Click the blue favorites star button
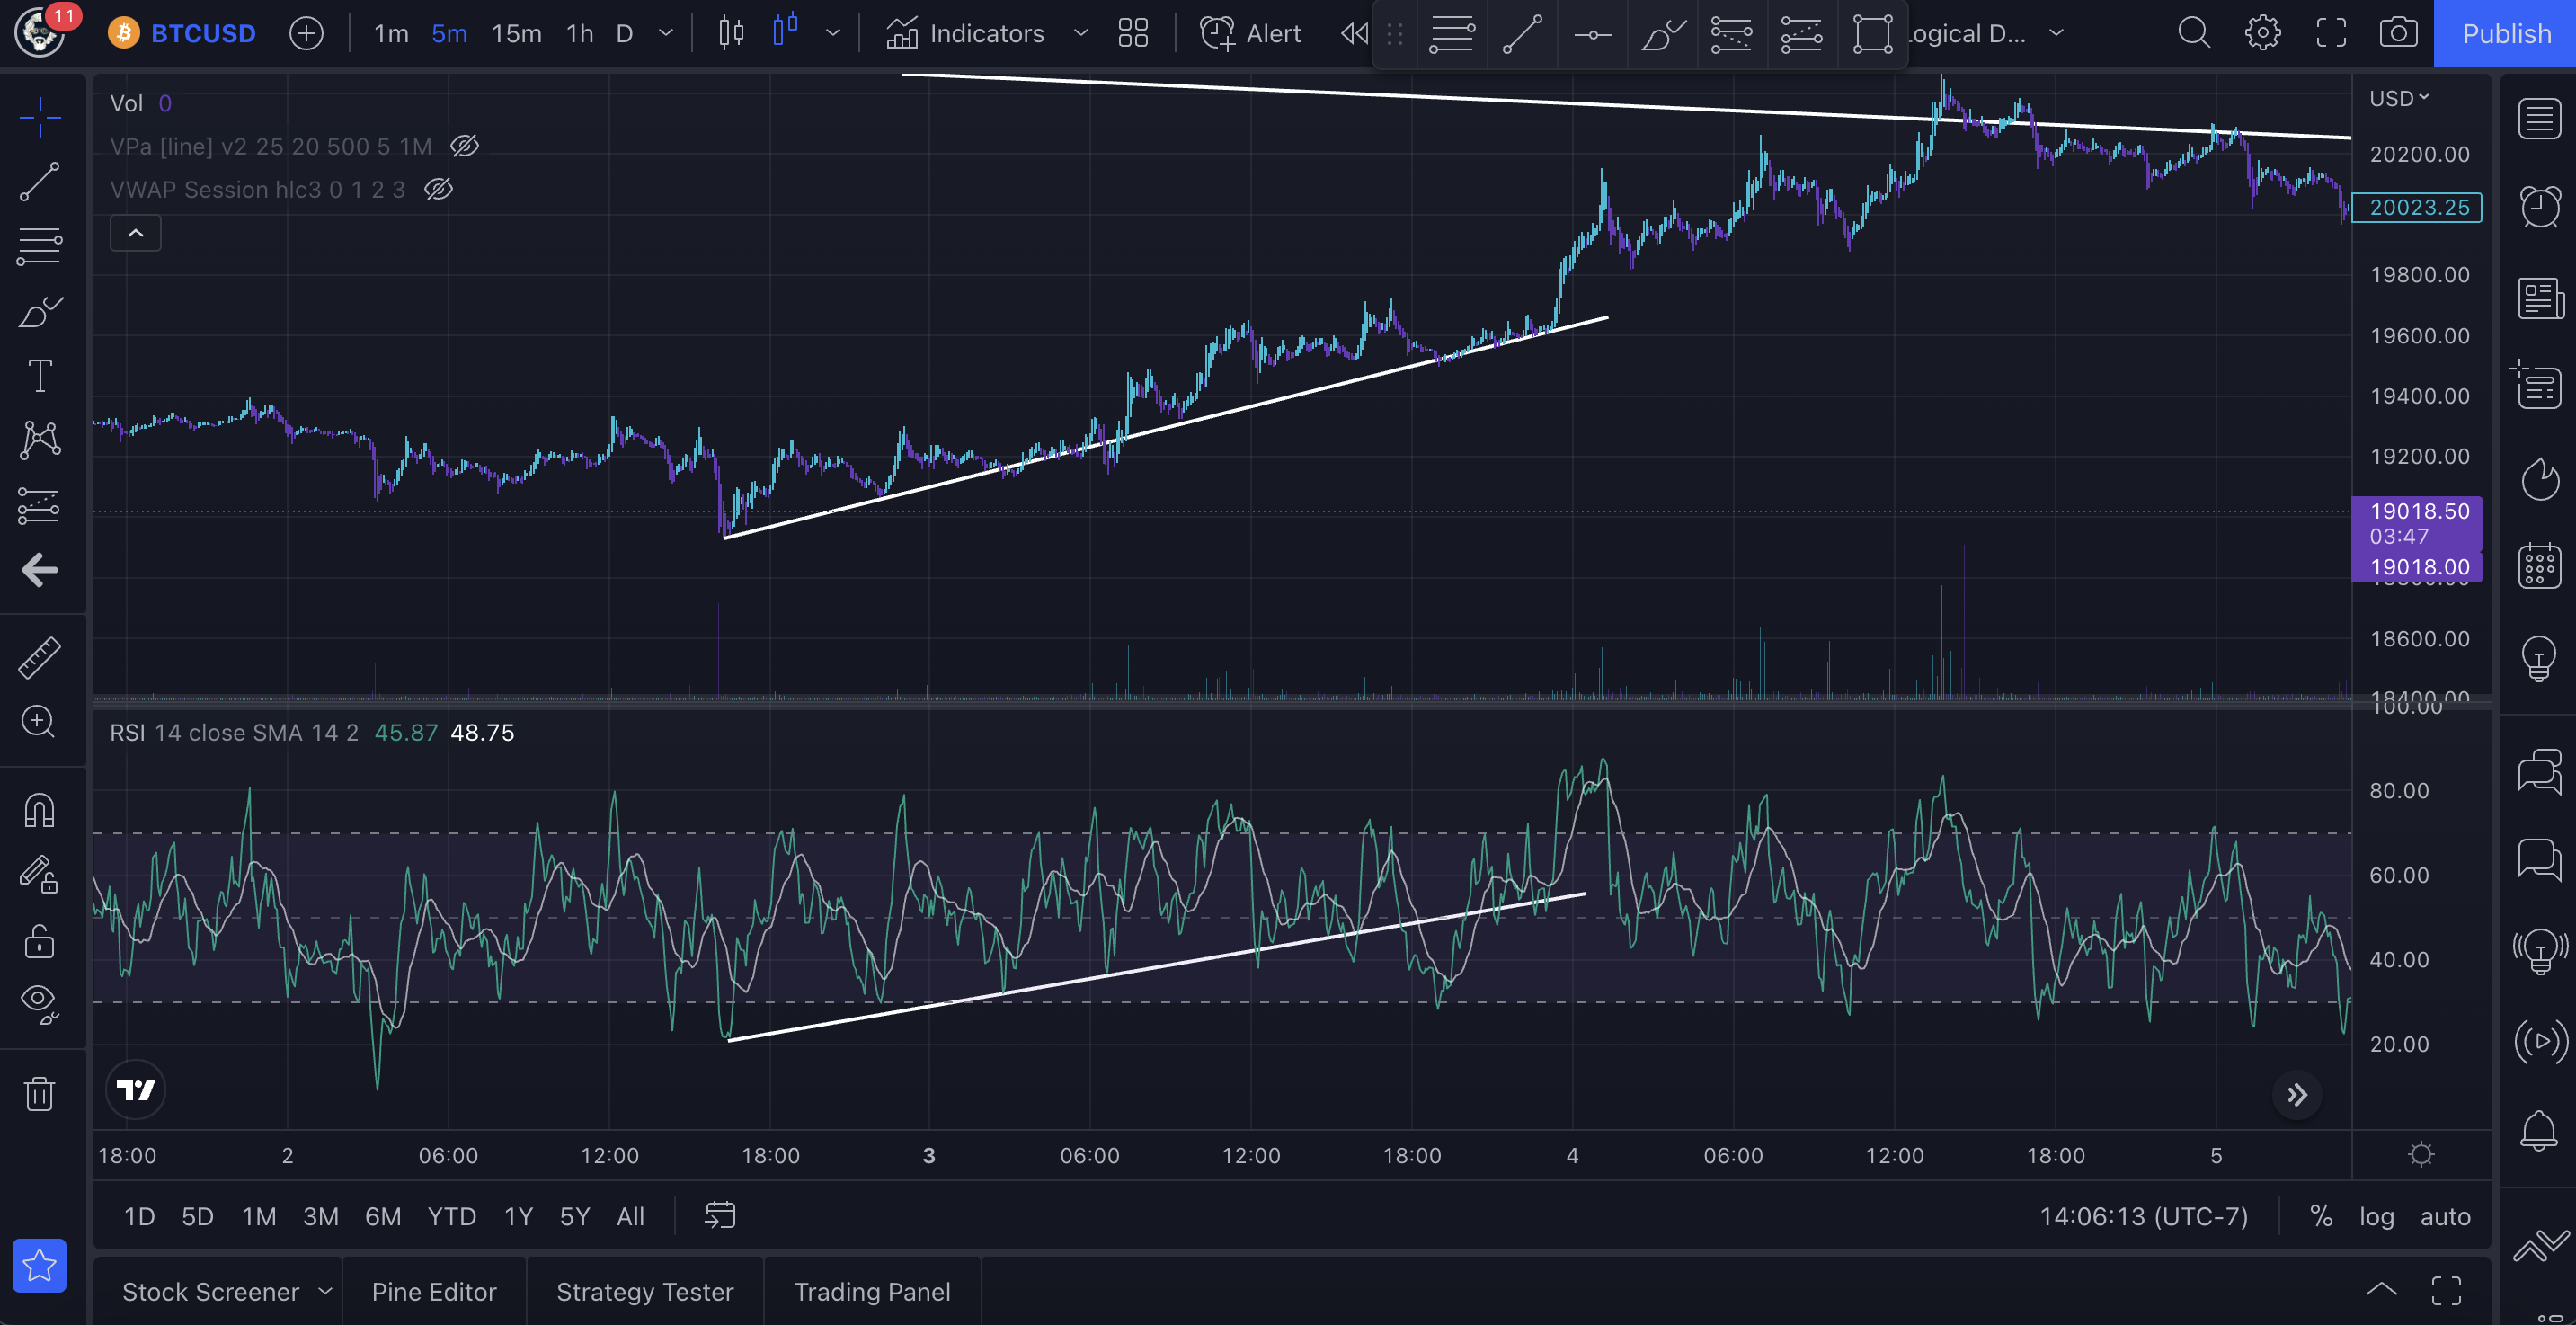The image size is (2576, 1325). (40, 1265)
